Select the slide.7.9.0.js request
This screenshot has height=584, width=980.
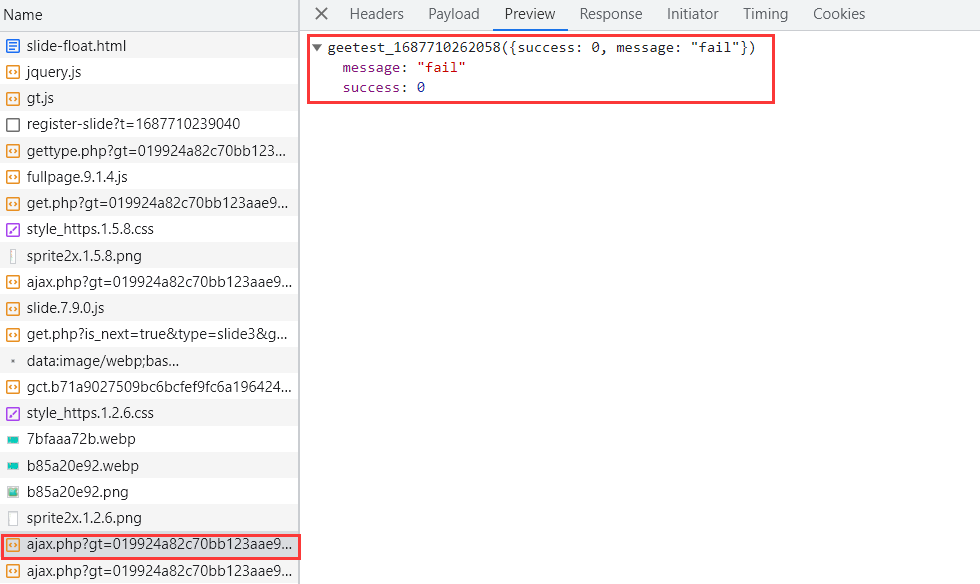pyautogui.click(x=65, y=308)
